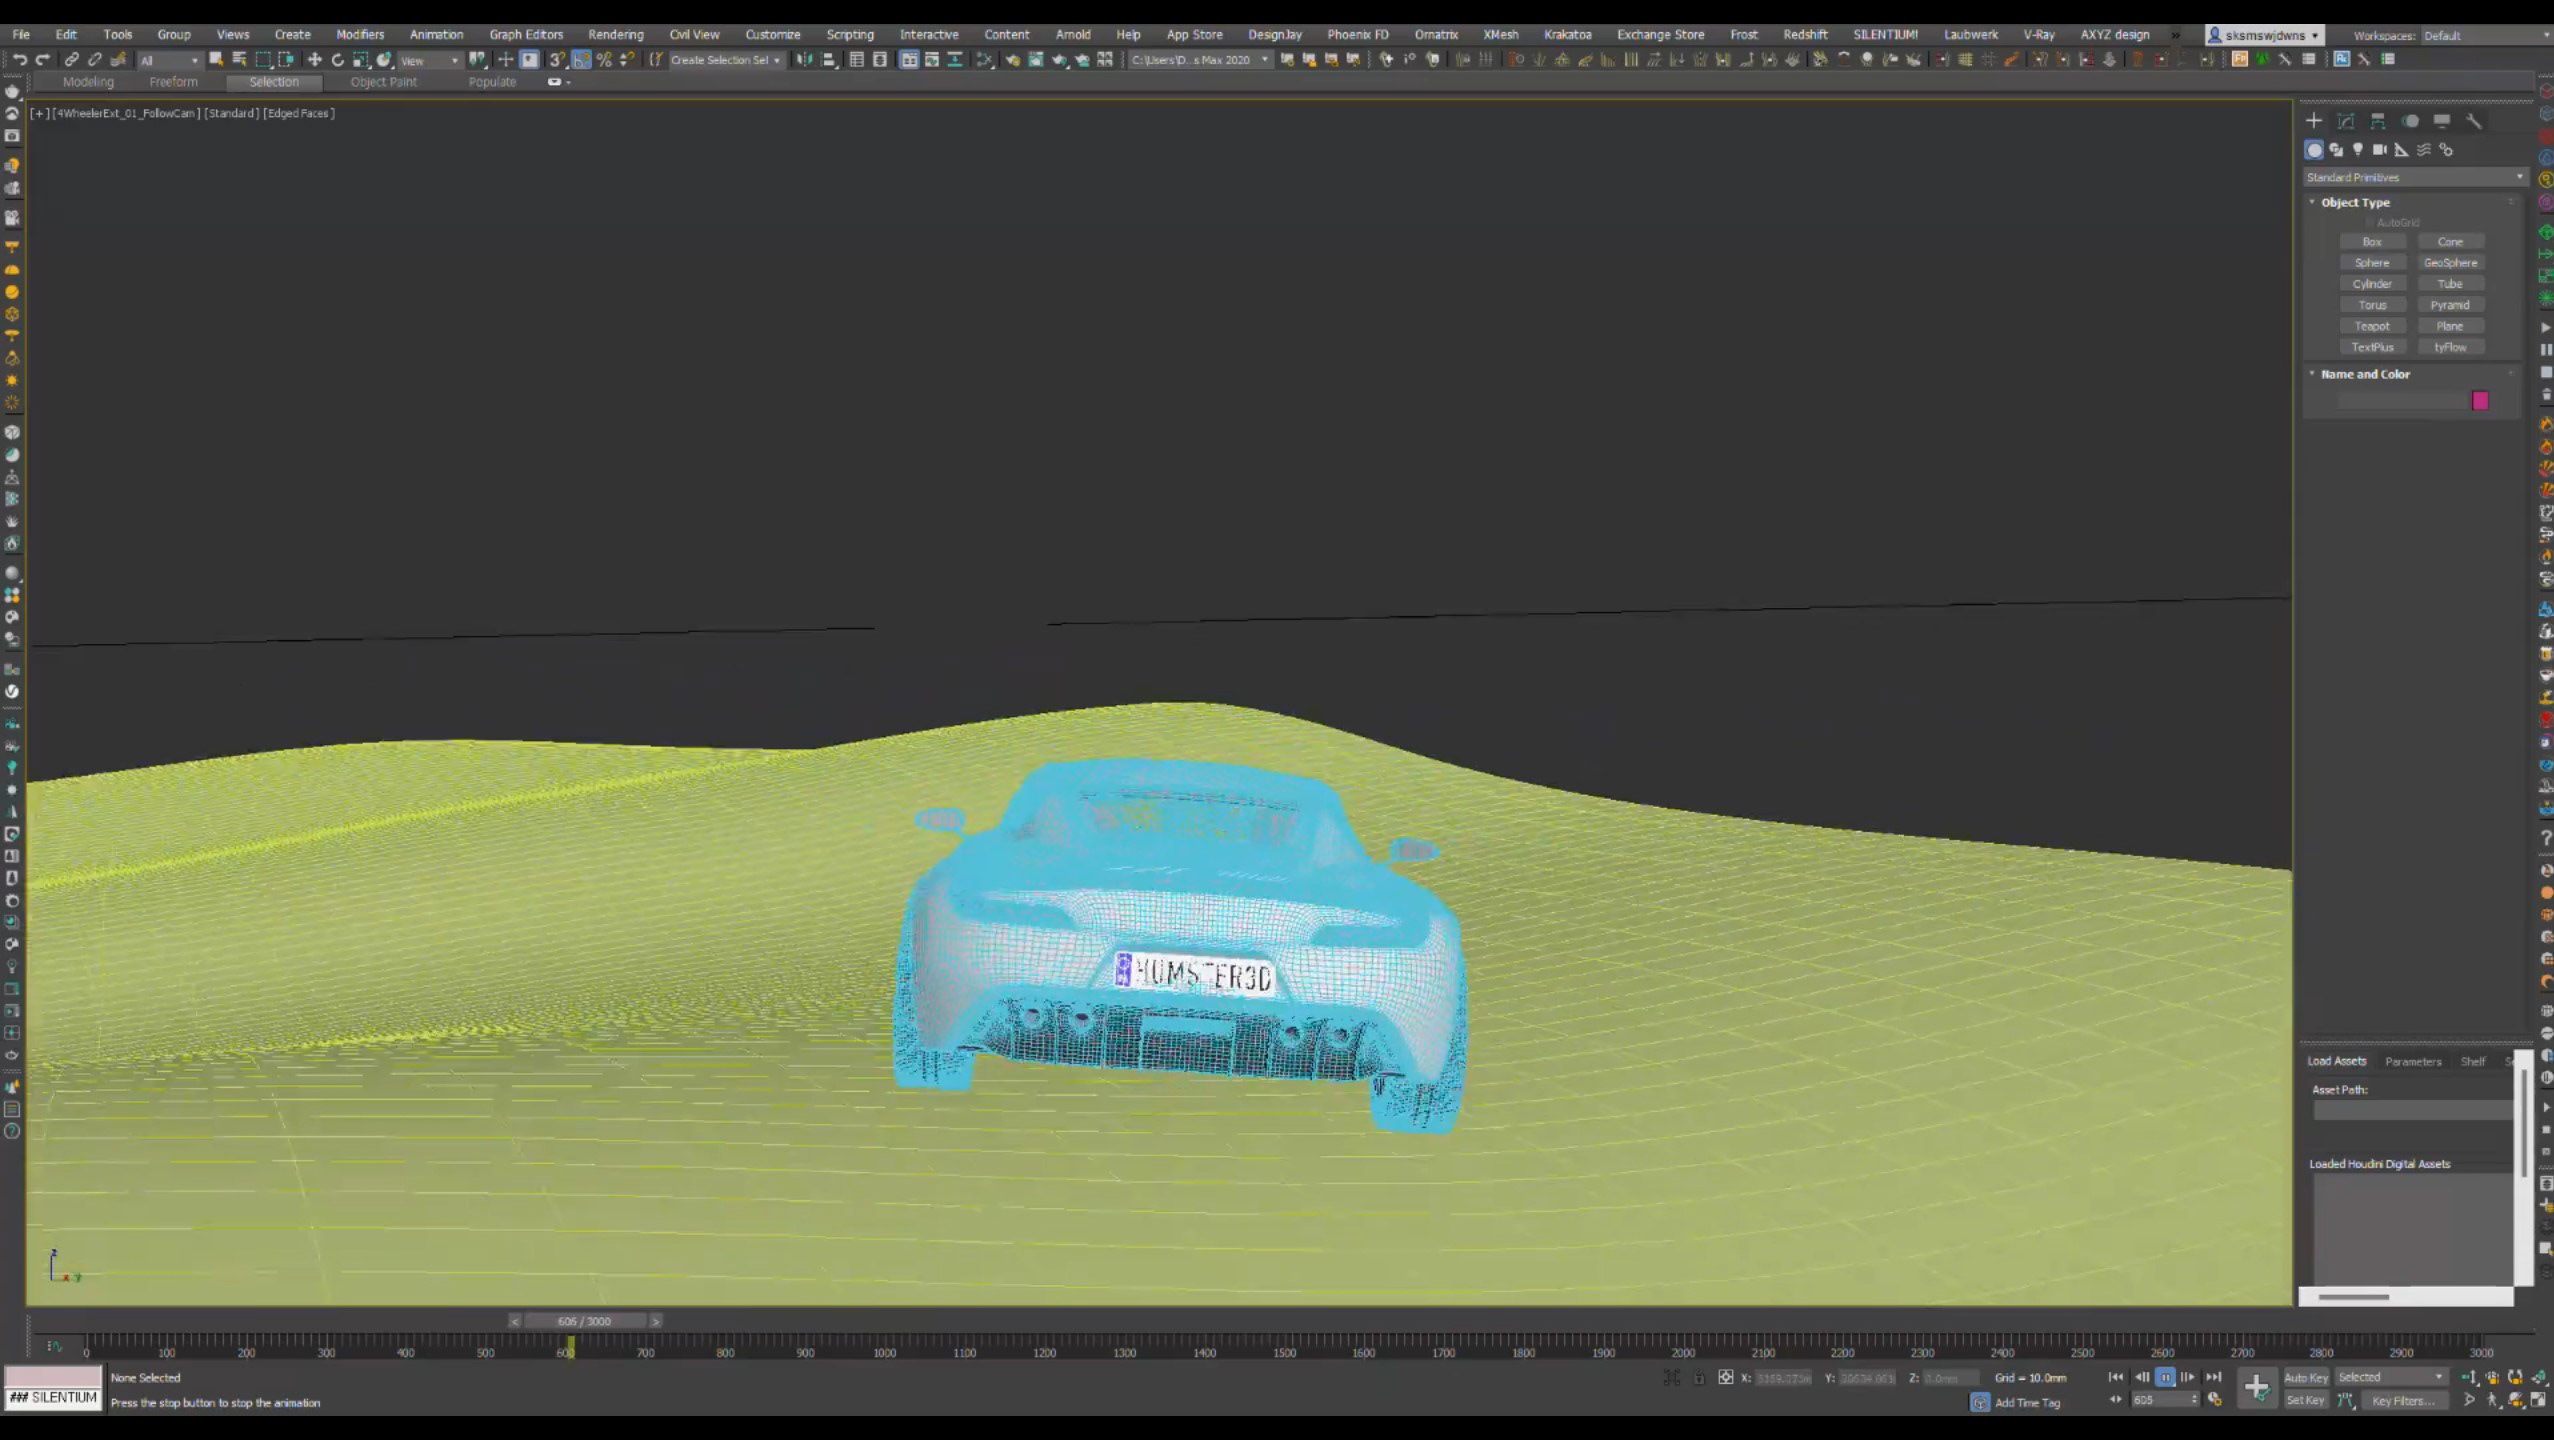Click the Undo arrow icon
This screenshot has width=2554, height=1440.
pyautogui.click(x=19, y=60)
